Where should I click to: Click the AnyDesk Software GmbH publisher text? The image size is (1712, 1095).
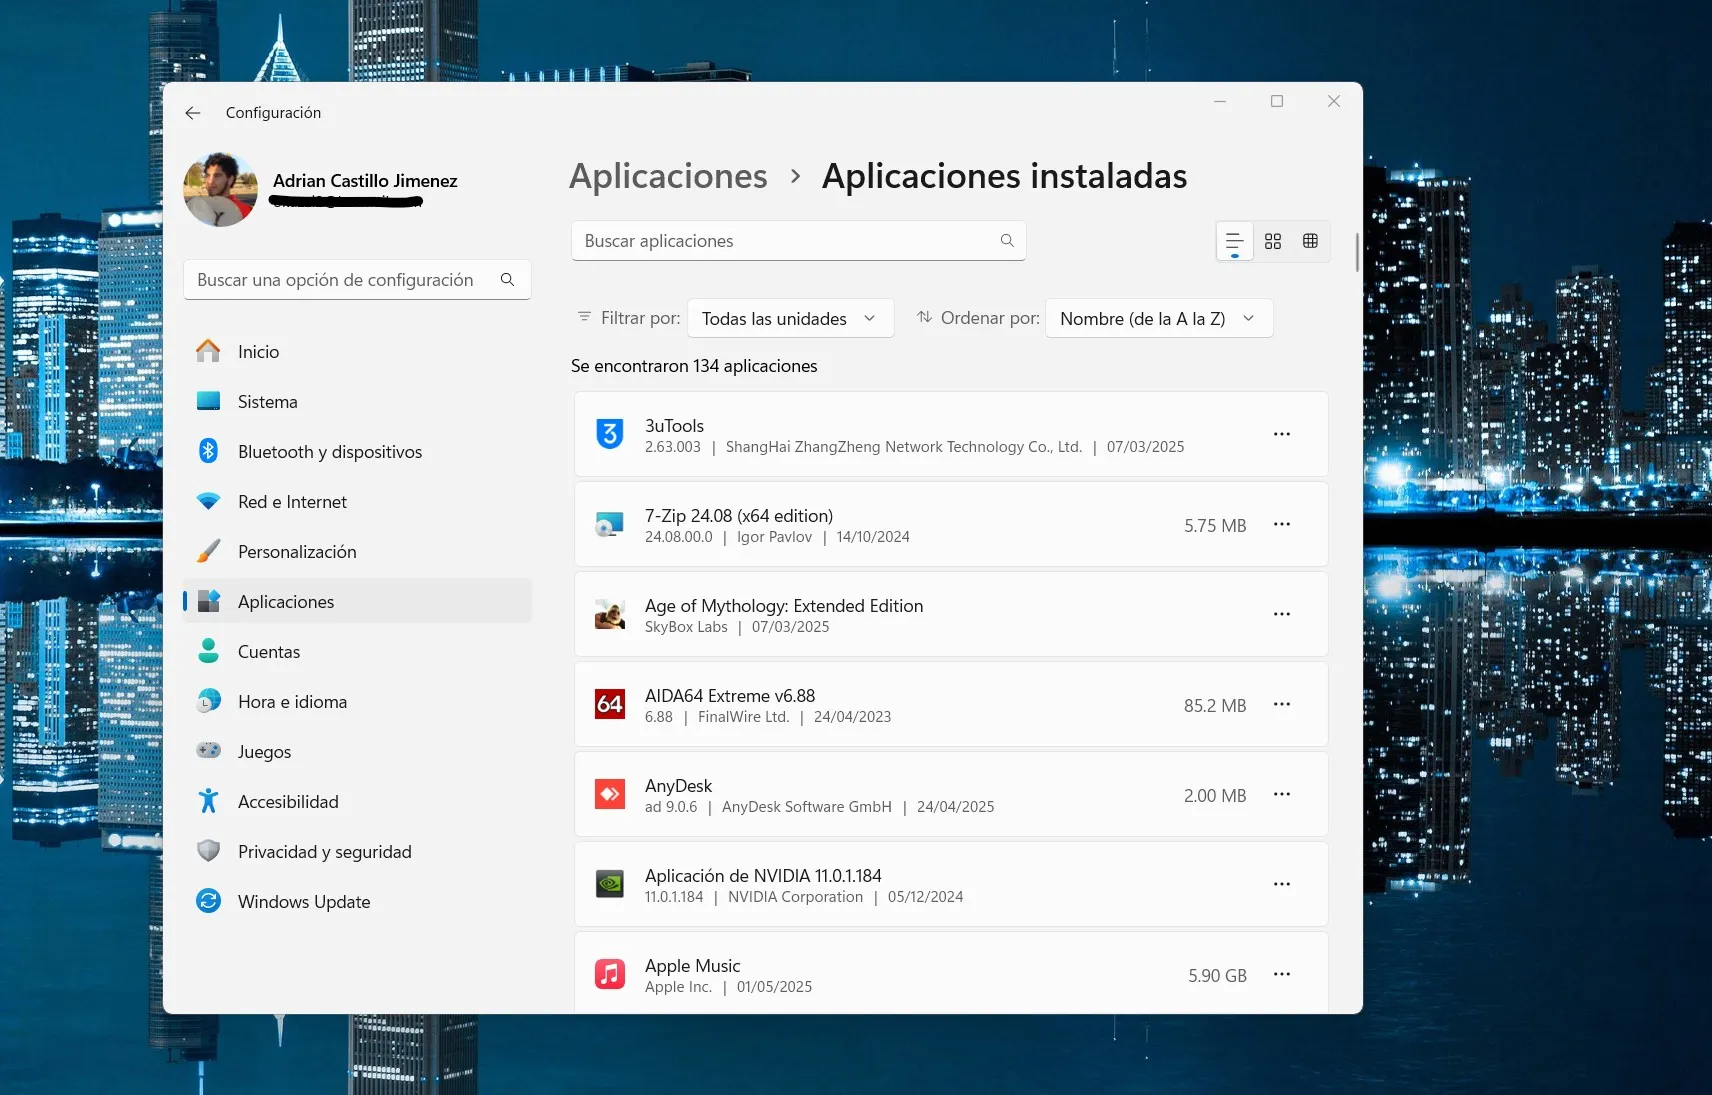pyautogui.click(x=806, y=807)
